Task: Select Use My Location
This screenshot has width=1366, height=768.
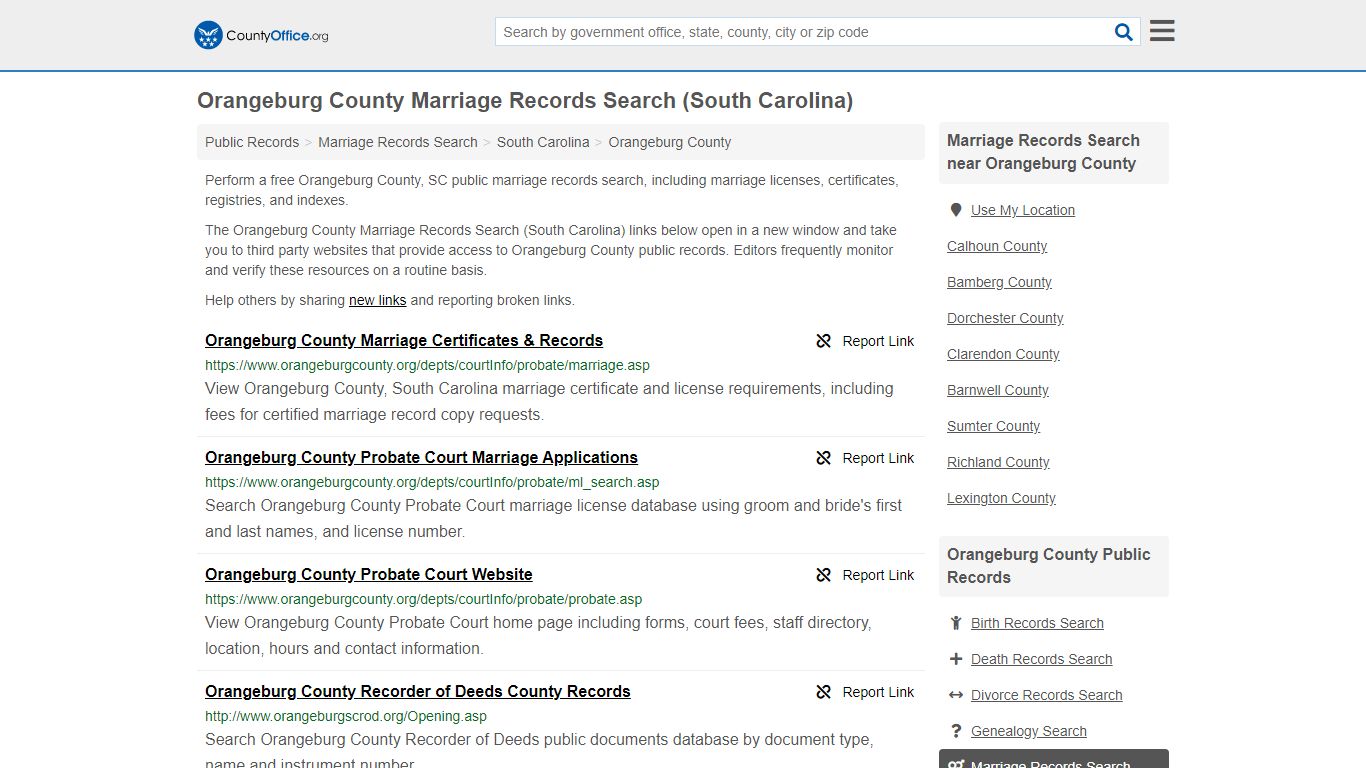Action: [x=1023, y=210]
